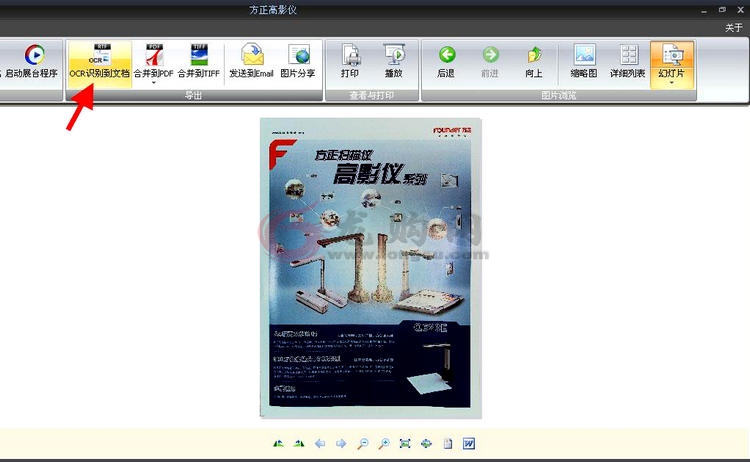Click the pan/move image icon
The width and height of the screenshot is (750, 462).
[426, 444]
